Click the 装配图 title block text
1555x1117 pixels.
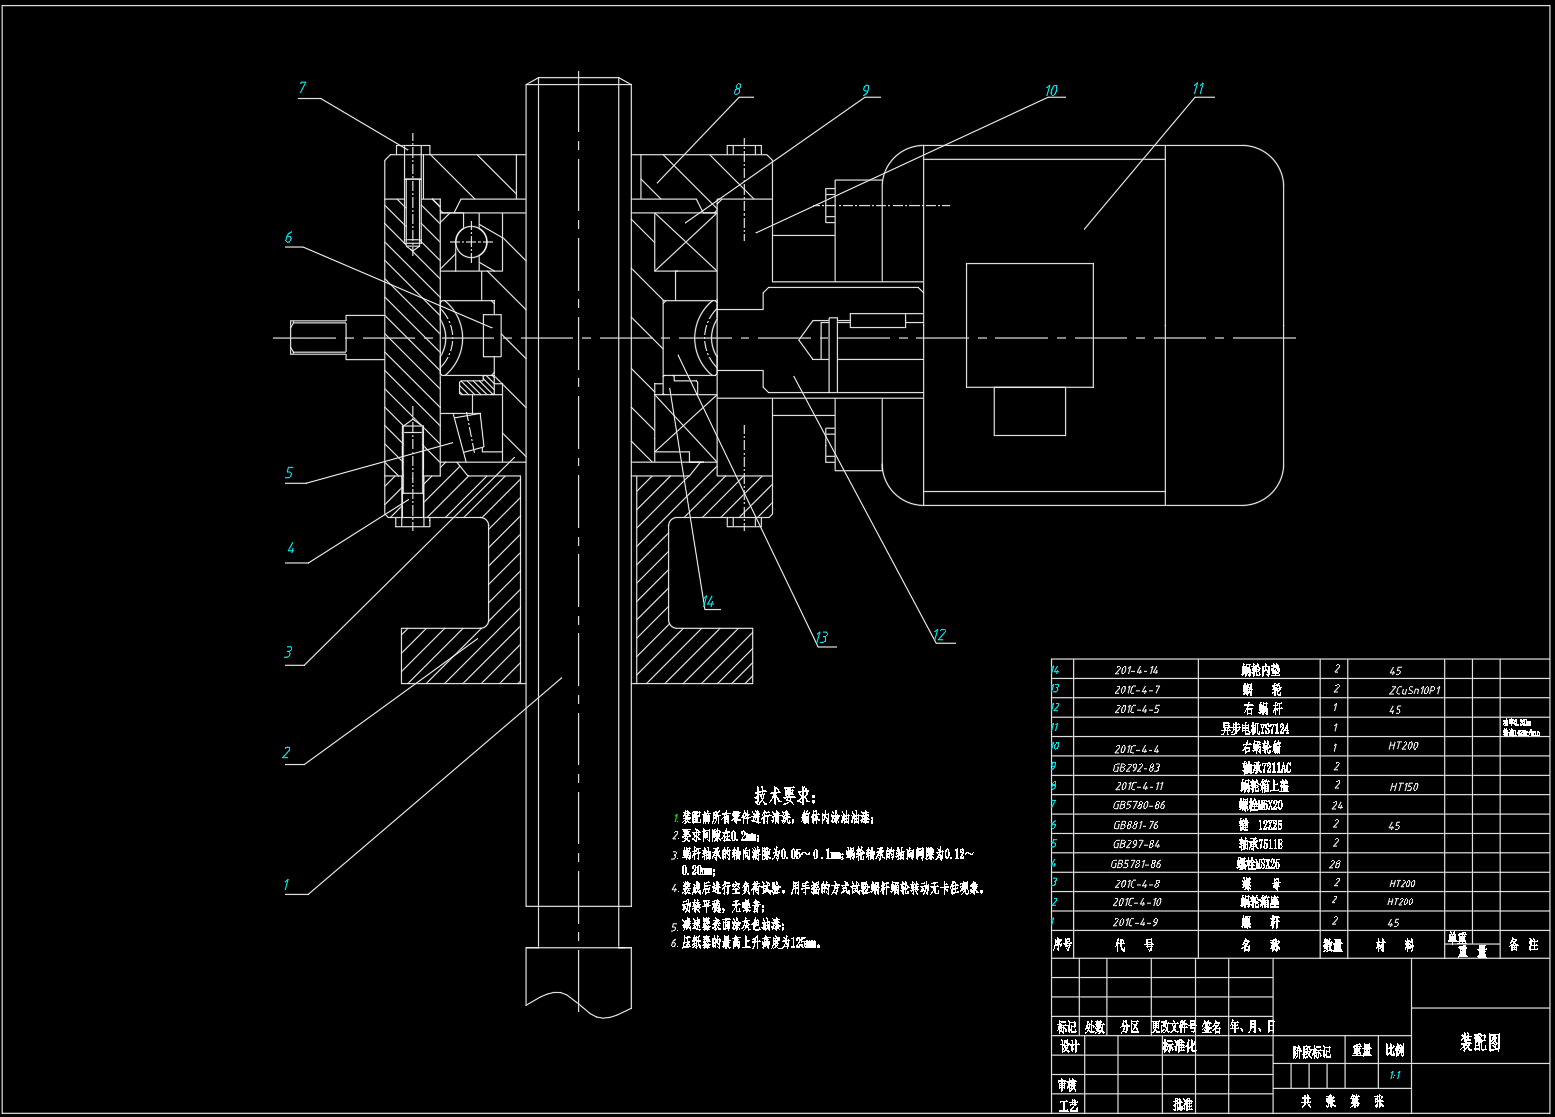coord(1482,1043)
